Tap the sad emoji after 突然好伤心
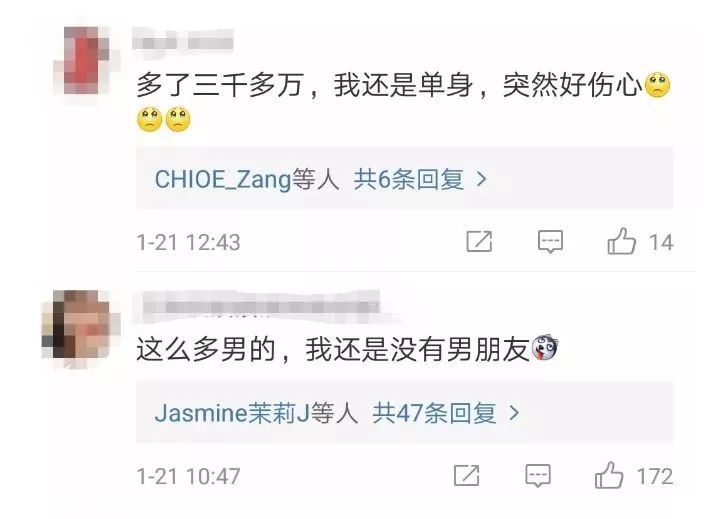The width and height of the screenshot is (704, 519). point(657,85)
